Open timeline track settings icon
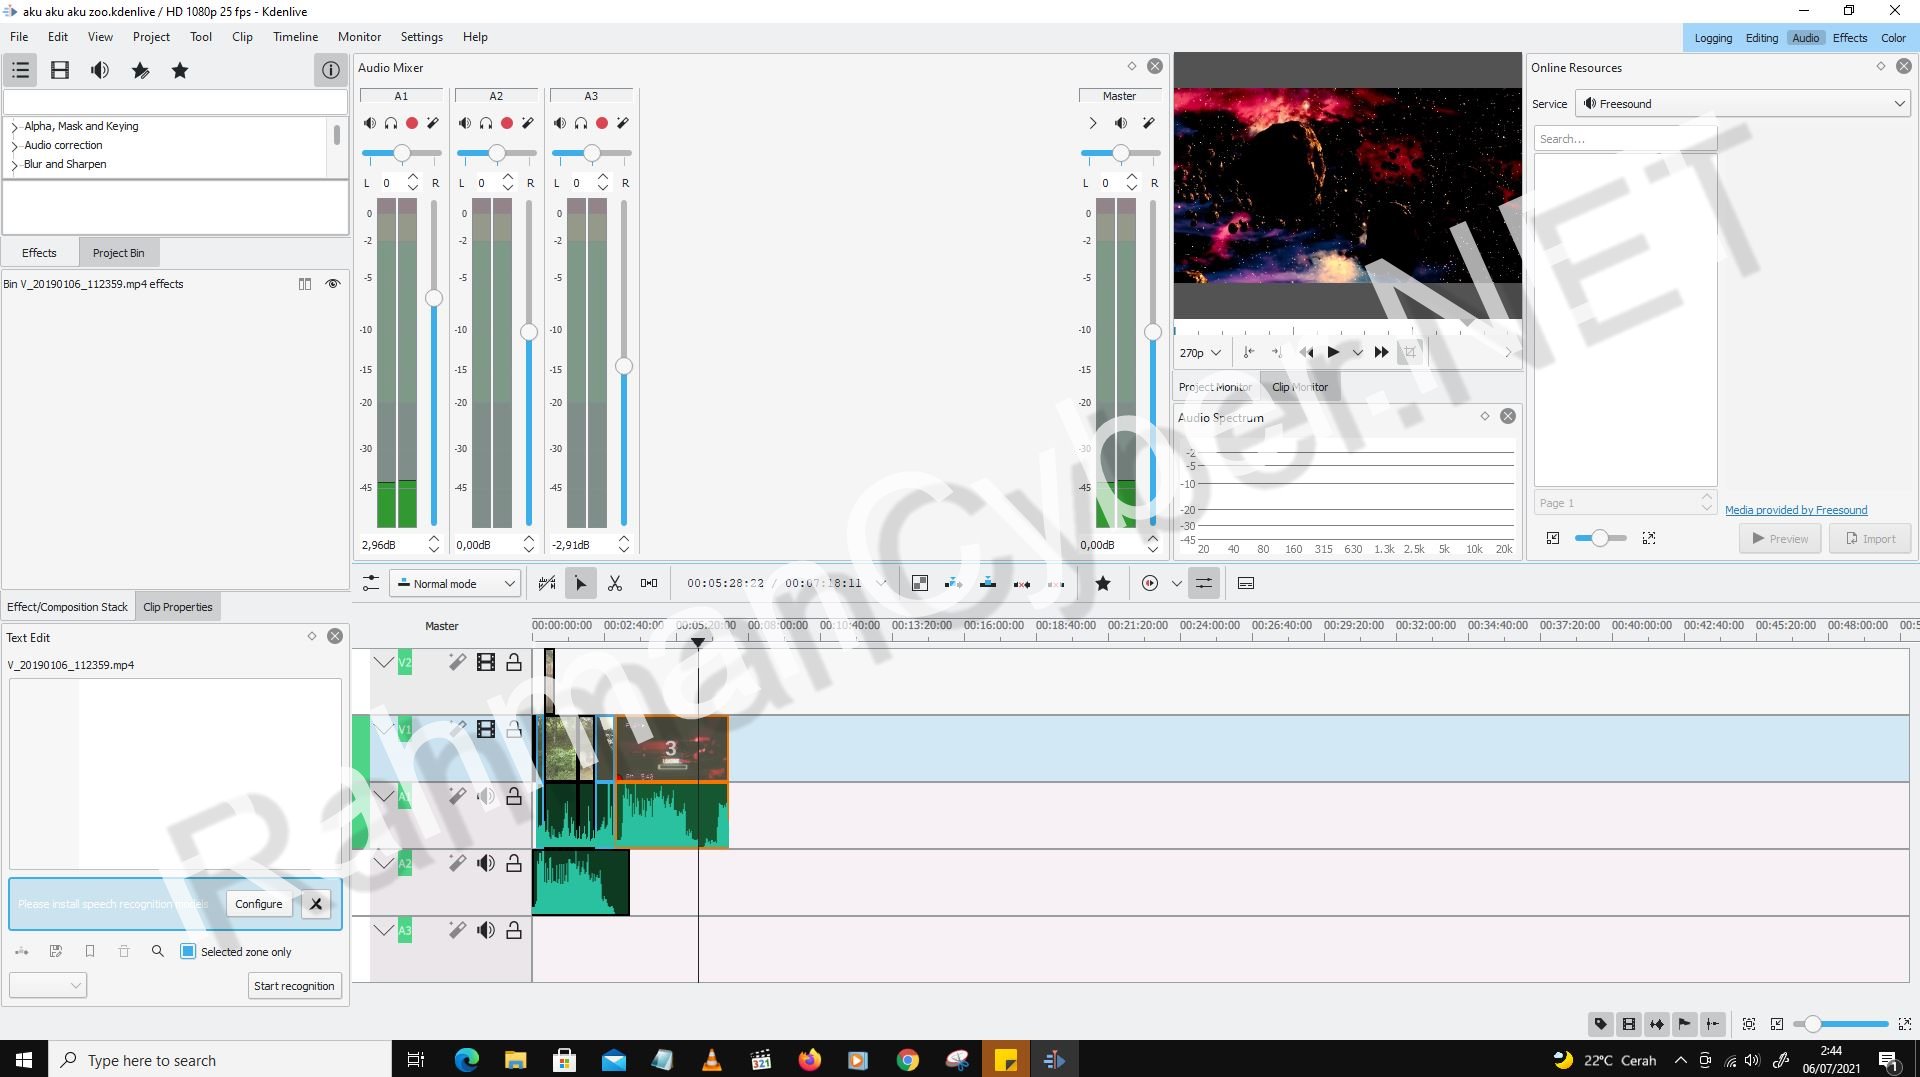Screen dimensions: 1920x1077 click(x=370, y=583)
